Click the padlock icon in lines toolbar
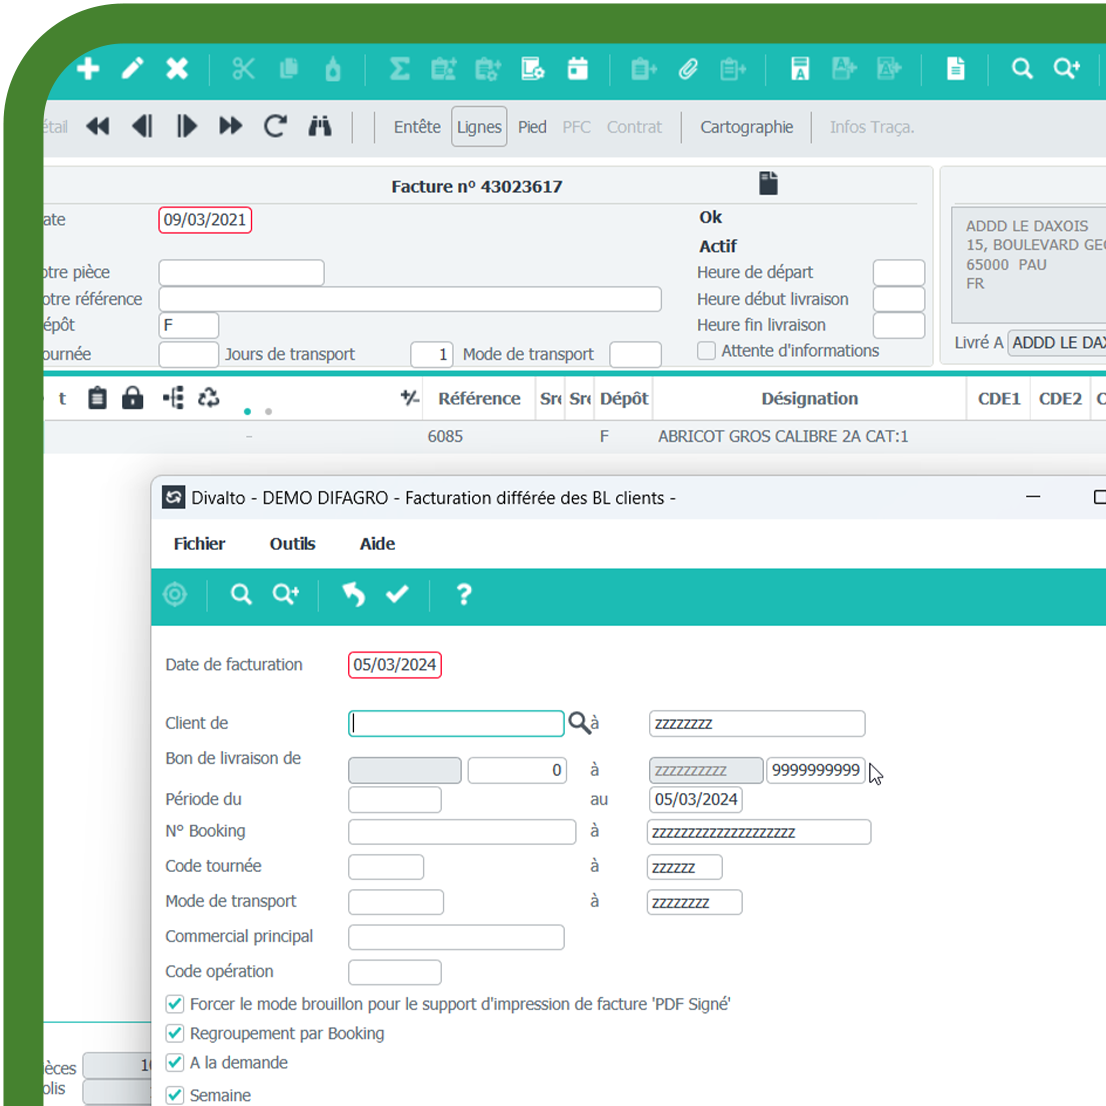Screen dimensions: 1106x1106 point(132,398)
